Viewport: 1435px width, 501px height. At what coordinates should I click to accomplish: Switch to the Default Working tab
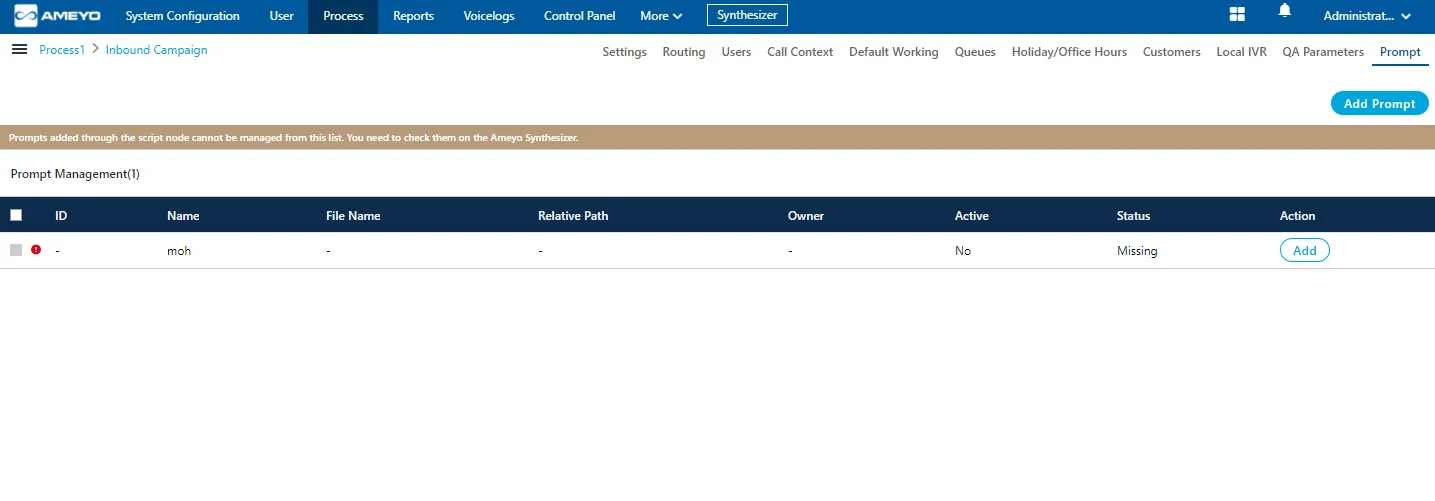894,52
